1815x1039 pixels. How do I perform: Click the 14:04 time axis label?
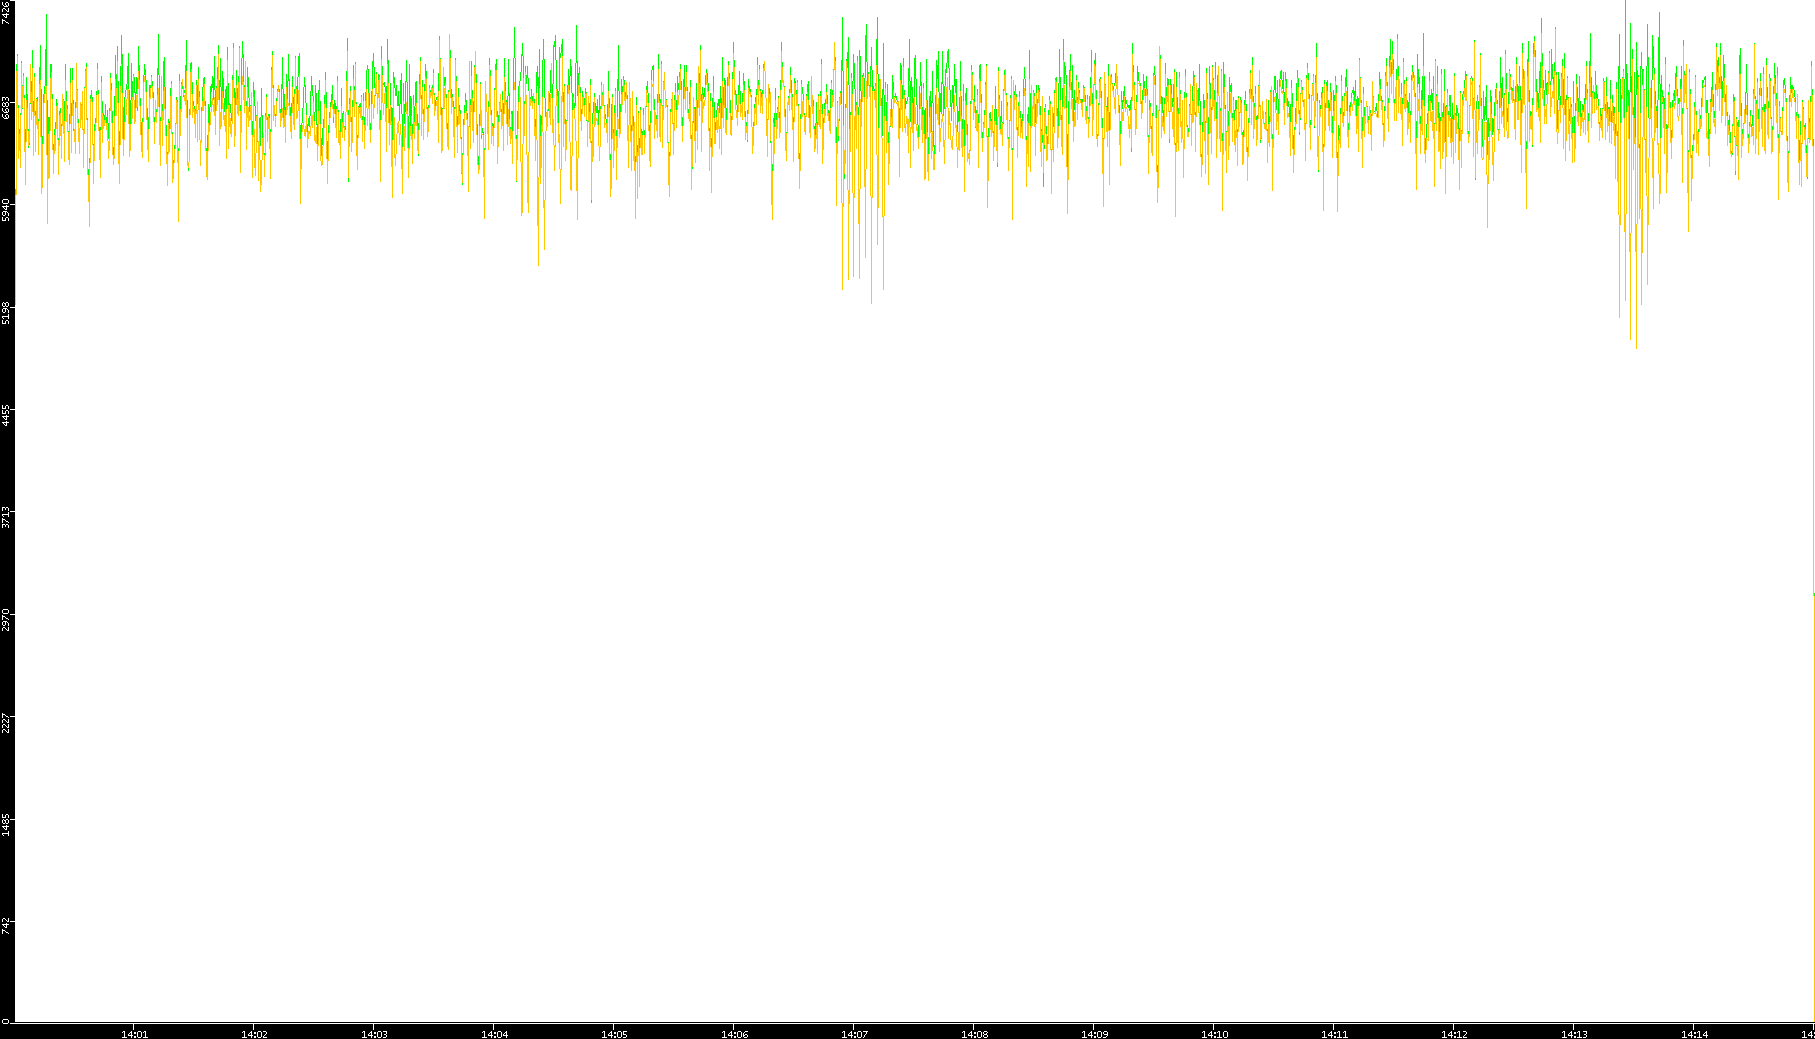coord(494,1034)
